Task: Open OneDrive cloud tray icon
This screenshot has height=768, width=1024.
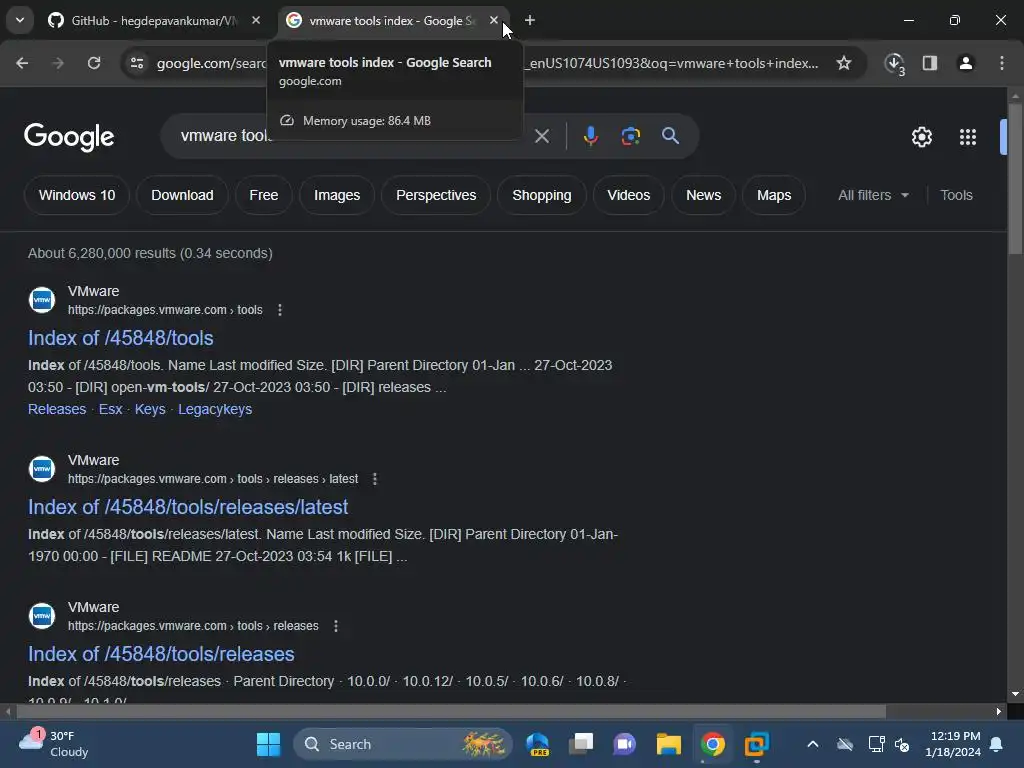Action: point(845,744)
